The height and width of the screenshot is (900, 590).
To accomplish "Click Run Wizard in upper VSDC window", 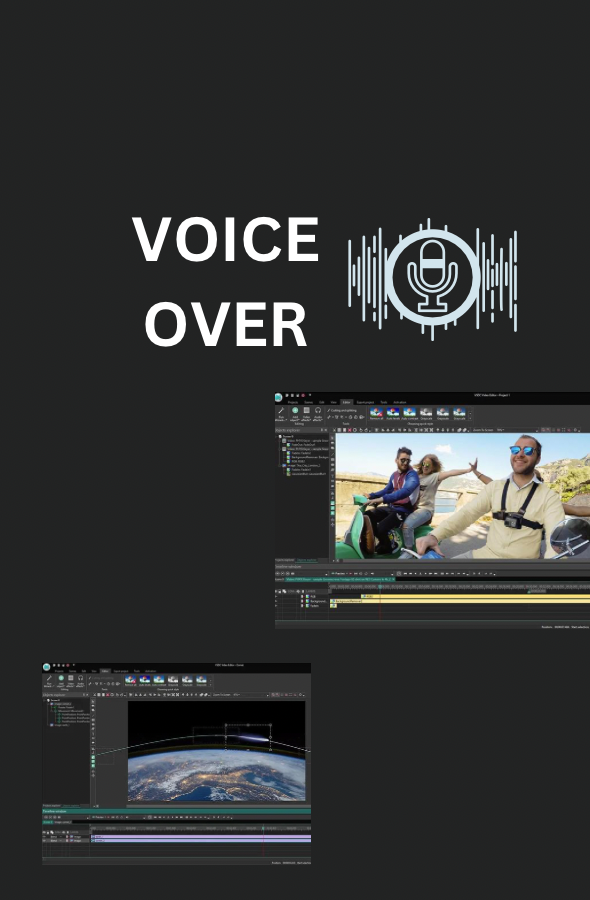I will point(281,414).
